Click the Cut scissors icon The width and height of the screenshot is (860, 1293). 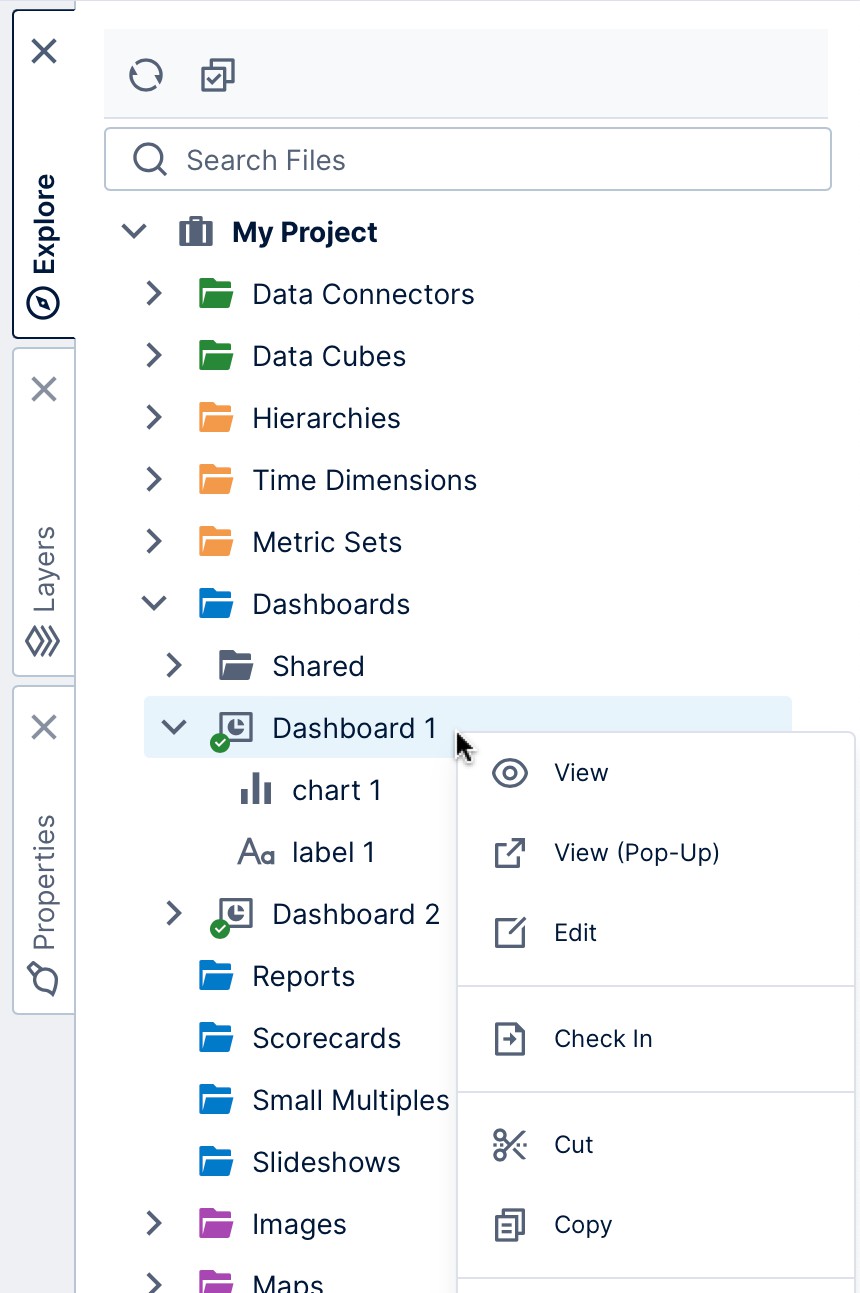pyautogui.click(x=510, y=1145)
